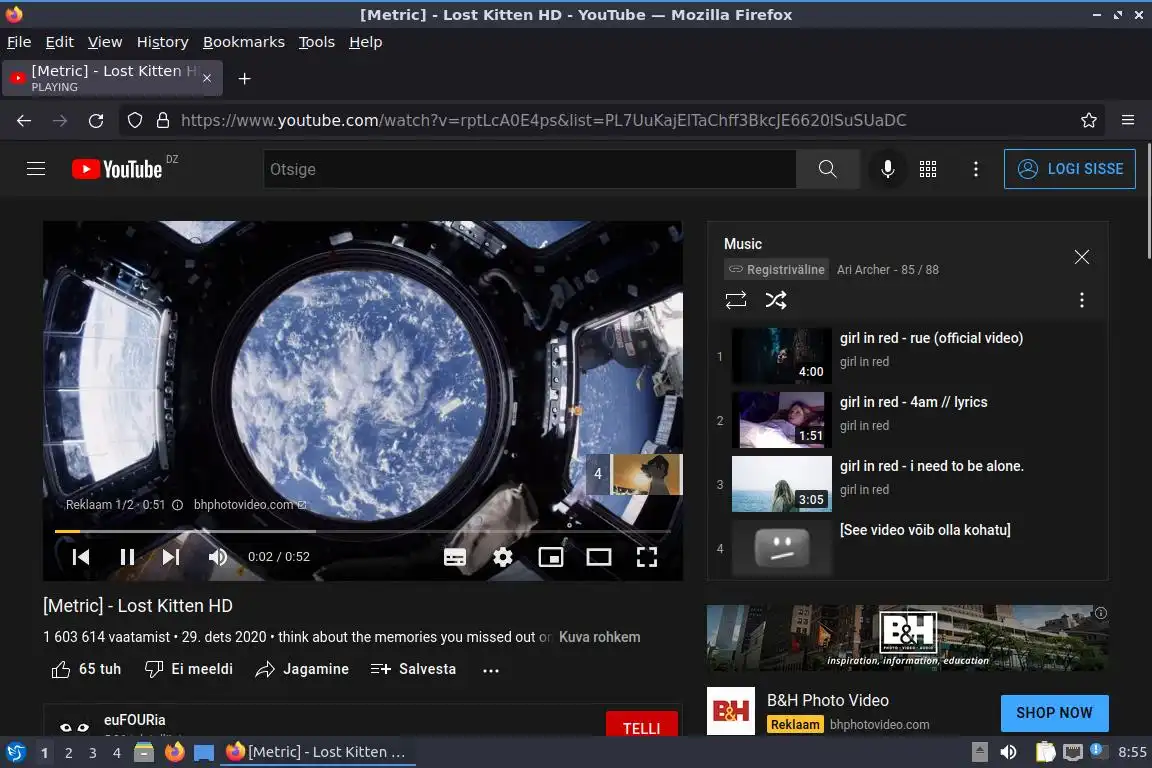Open the Firefox application menu

(1128, 121)
